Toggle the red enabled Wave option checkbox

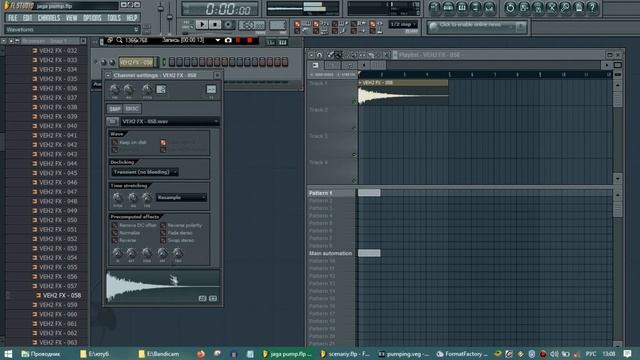pyautogui.click(x=163, y=142)
